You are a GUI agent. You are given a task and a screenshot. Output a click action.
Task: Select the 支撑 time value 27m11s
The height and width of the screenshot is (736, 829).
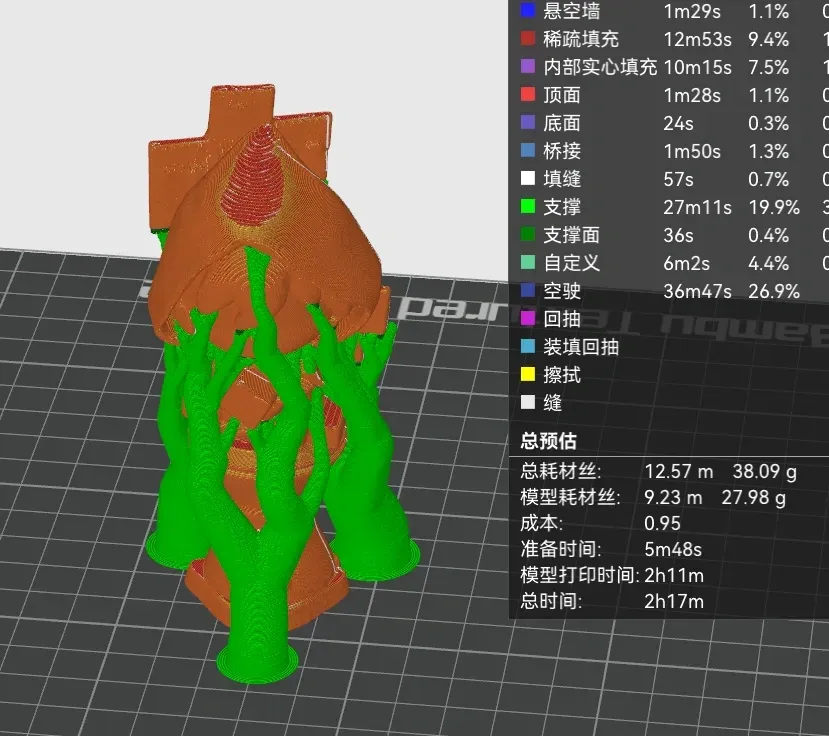pyautogui.click(x=697, y=207)
